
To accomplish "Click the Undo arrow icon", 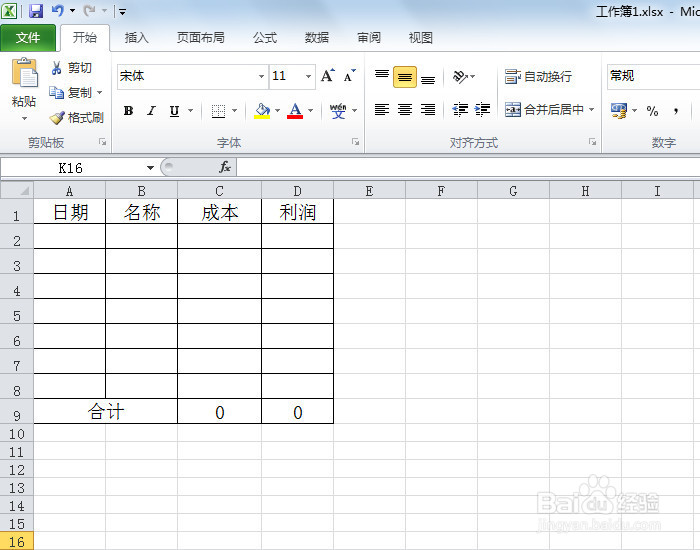I will point(58,10).
